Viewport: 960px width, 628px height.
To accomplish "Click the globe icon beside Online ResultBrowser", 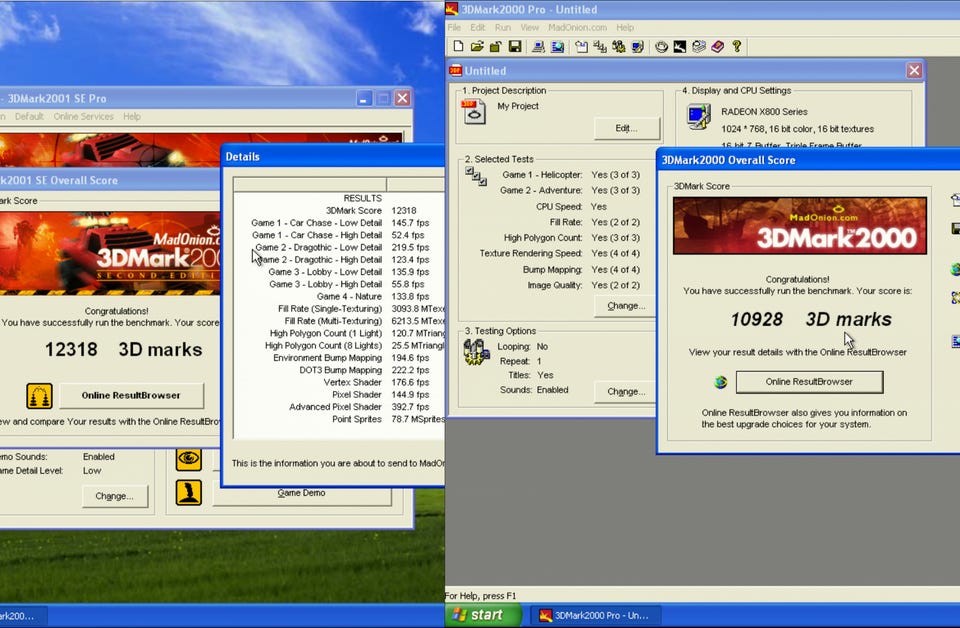I will (720, 382).
